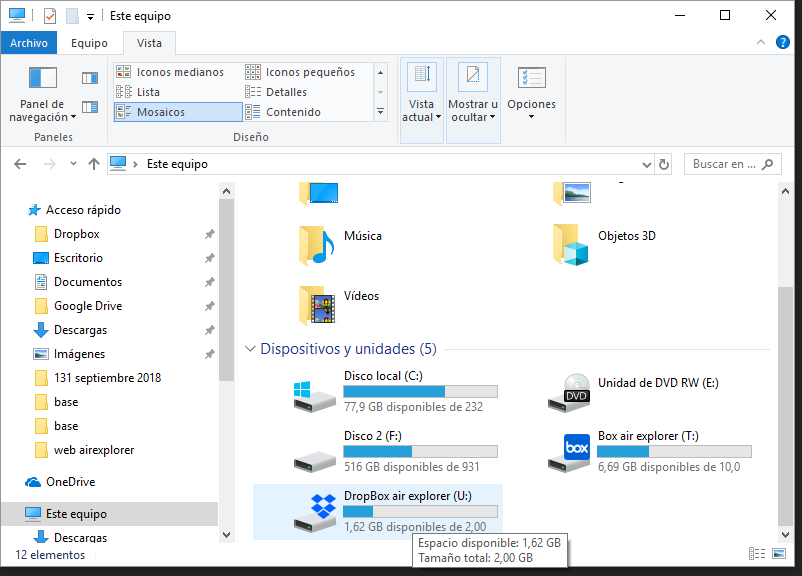The image size is (802, 576).
Task: Switch to the Equipo ribbon tab
Action: point(89,43)
